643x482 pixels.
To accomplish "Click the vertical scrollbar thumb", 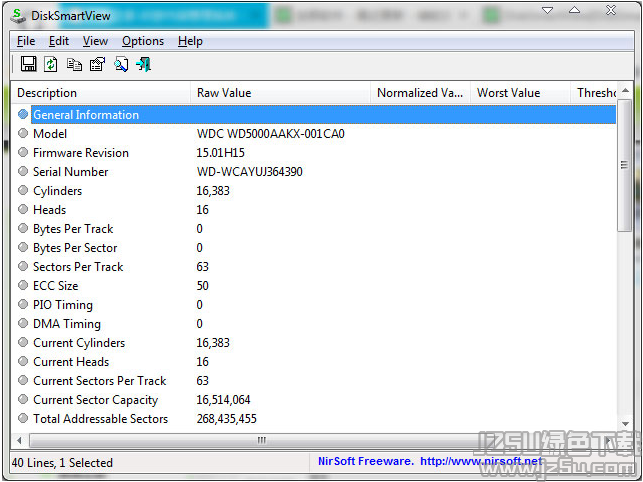I will (x=625, y=165).
